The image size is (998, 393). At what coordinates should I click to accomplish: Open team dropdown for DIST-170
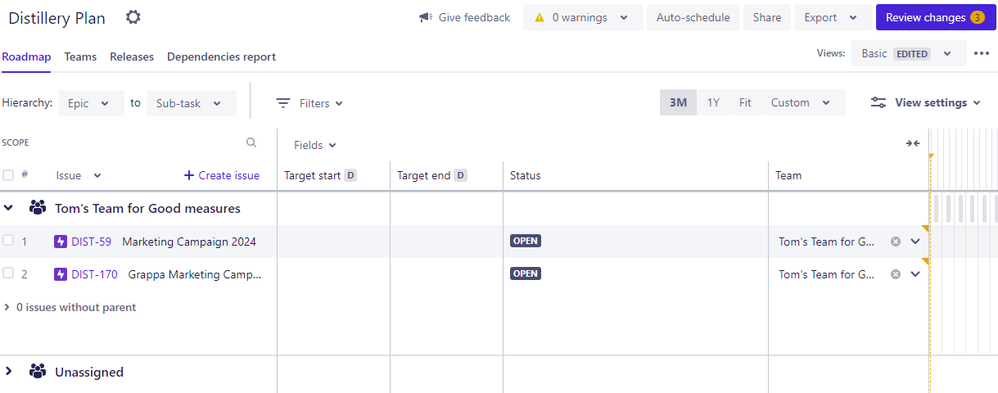pyautogui.click(x=915, y=274)
